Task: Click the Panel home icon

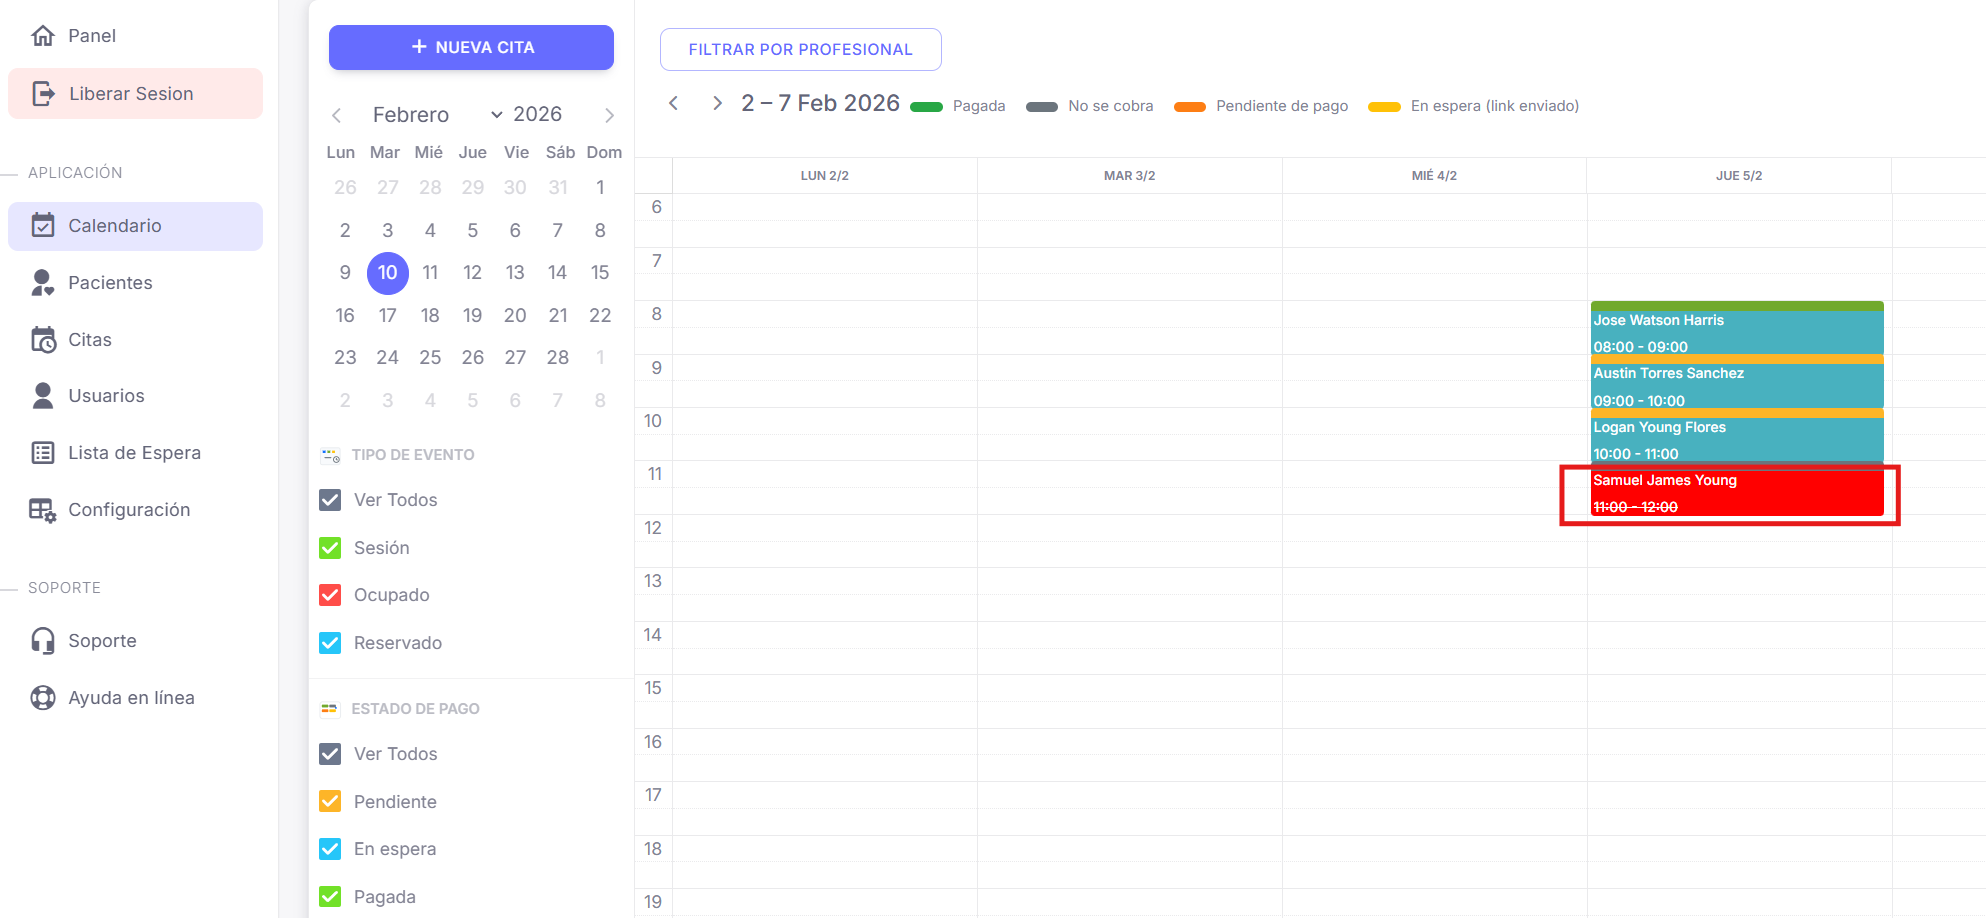Action: [x=43, y=36]
